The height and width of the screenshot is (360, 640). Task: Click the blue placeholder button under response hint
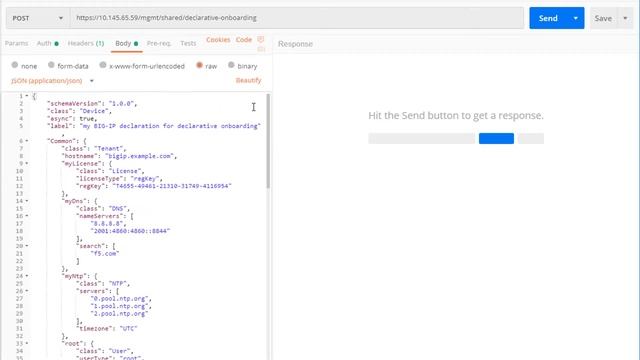(x=496, y=138)
